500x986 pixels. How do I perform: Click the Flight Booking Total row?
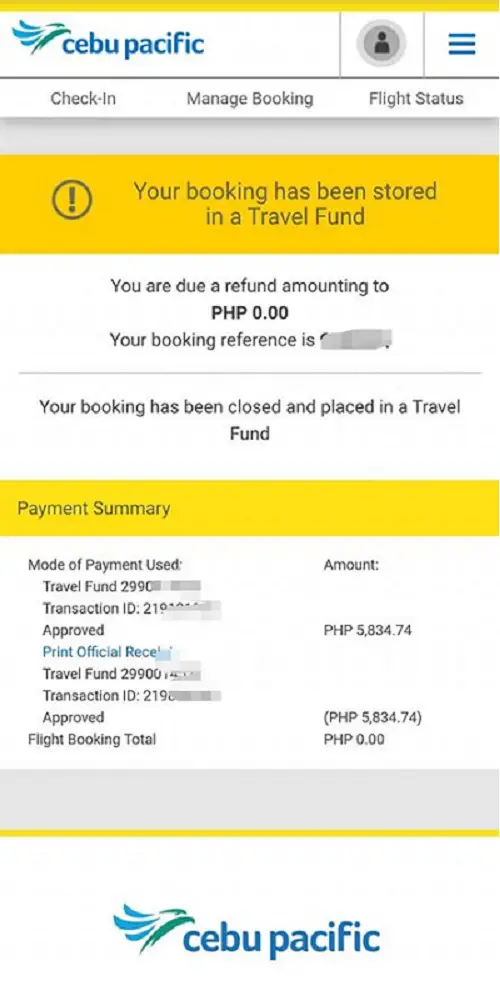pos(206,740)
